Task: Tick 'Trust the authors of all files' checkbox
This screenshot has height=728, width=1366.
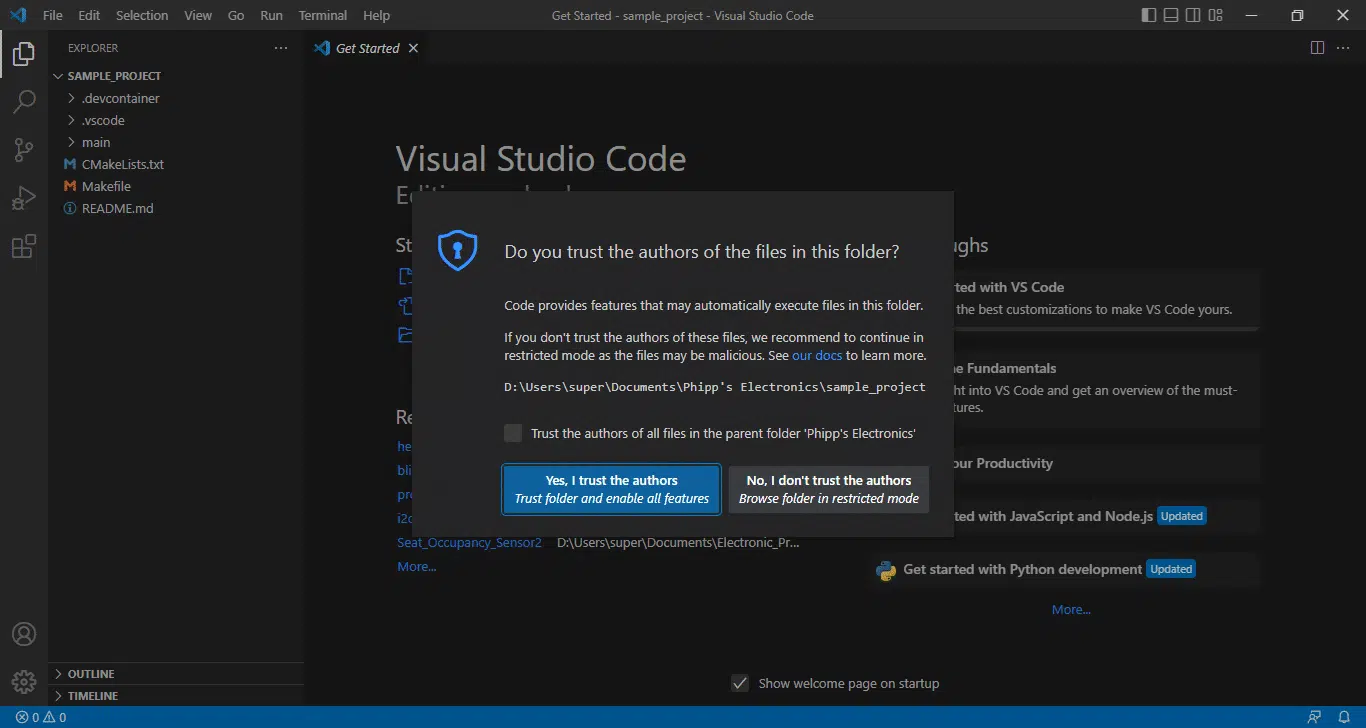Action: 513,433
